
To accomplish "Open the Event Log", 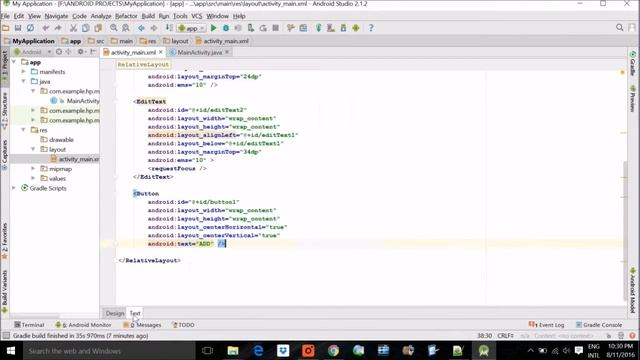I will coord(547,325).
